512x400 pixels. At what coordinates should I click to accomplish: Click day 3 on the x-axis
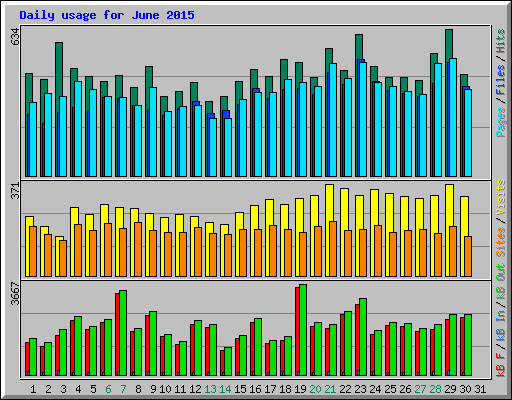tap(63, 389)
